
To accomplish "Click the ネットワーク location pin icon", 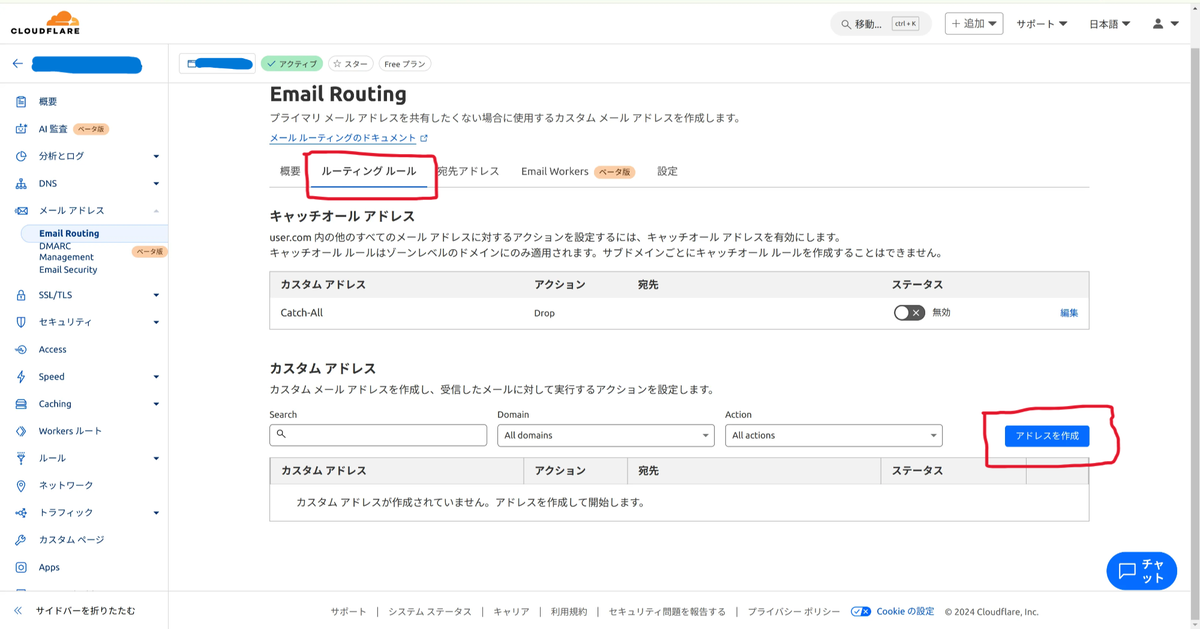I will [x=21, y=485].
